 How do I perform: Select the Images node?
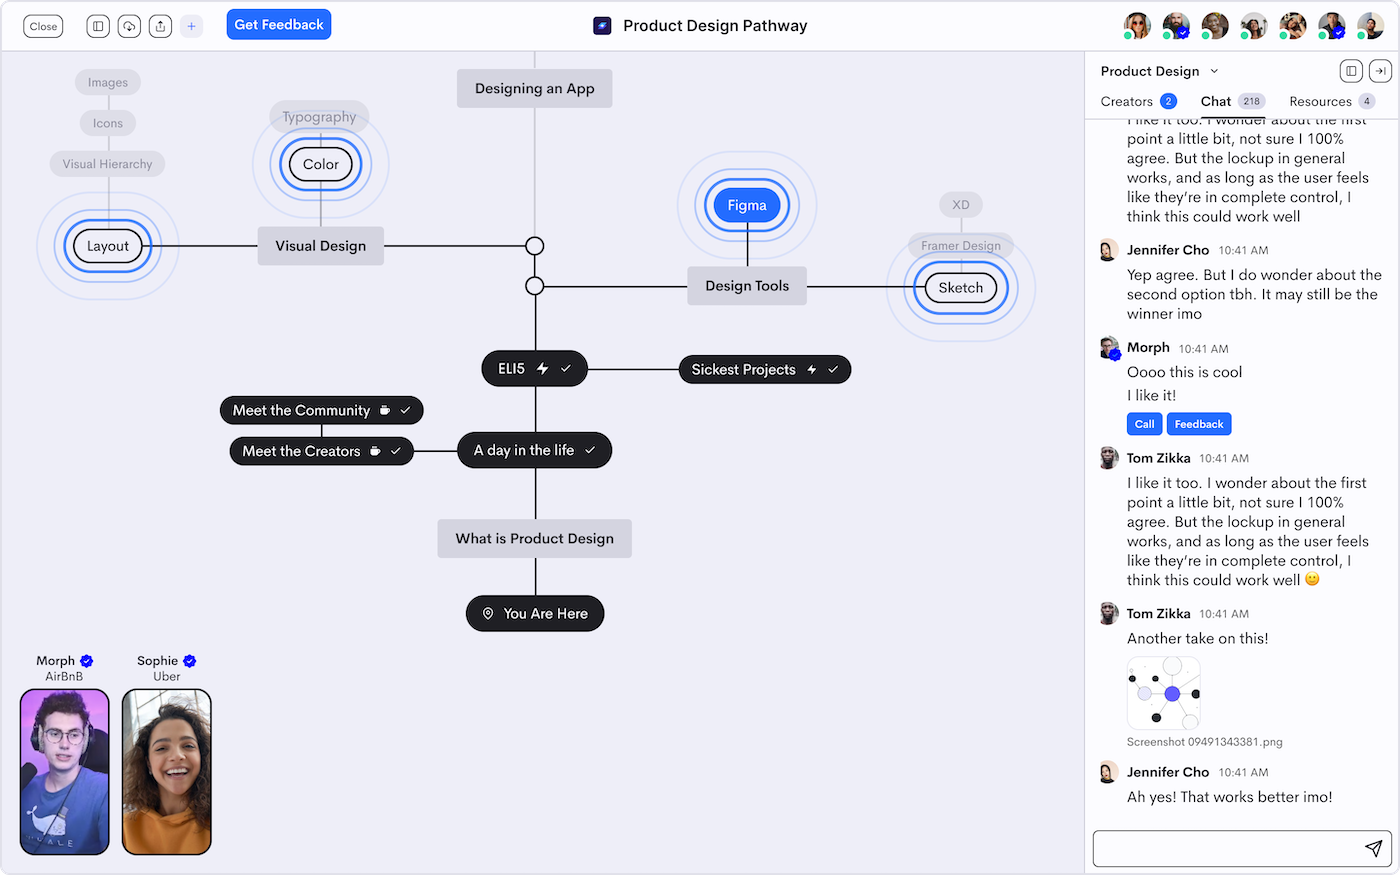[x=108, y=82]
